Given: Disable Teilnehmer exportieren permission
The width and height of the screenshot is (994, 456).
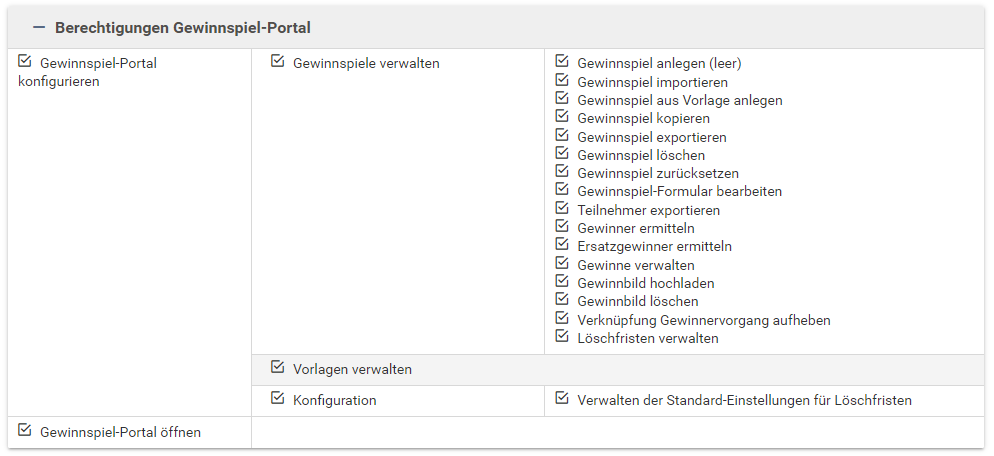Looking at the screenshot, I should pos(562,209).
